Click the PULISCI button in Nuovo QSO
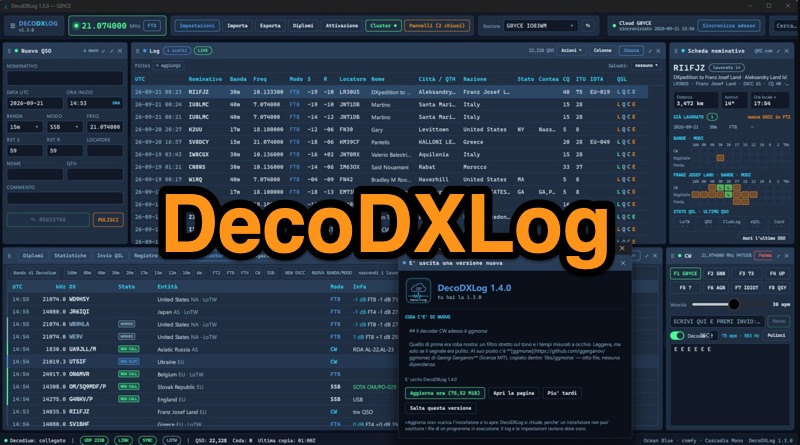The width and height of the screenshot is (800, 445). (108, 219)
